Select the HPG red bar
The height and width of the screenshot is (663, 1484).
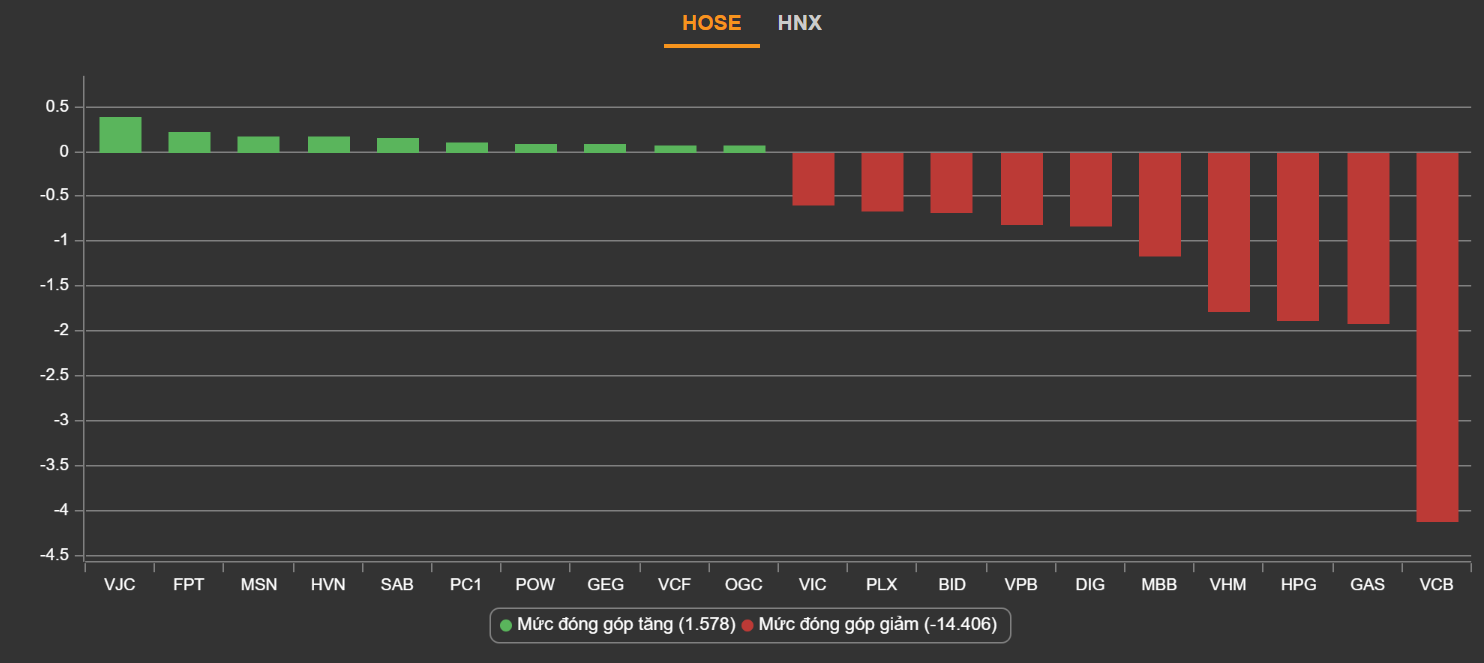(1298, 236)
